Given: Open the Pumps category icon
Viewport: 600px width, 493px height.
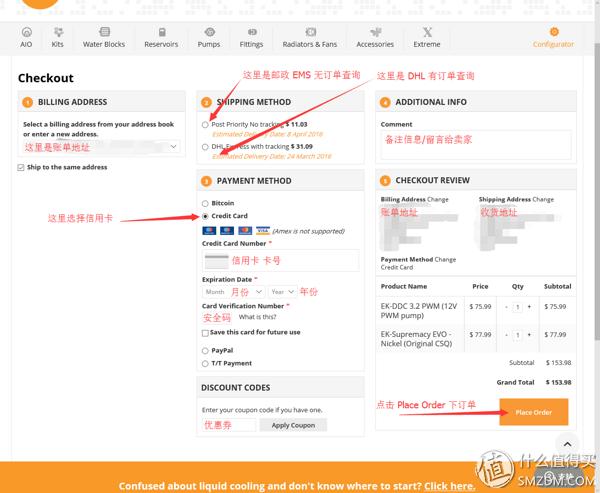Looking at the screenshot, I should [x=209, y=32].
